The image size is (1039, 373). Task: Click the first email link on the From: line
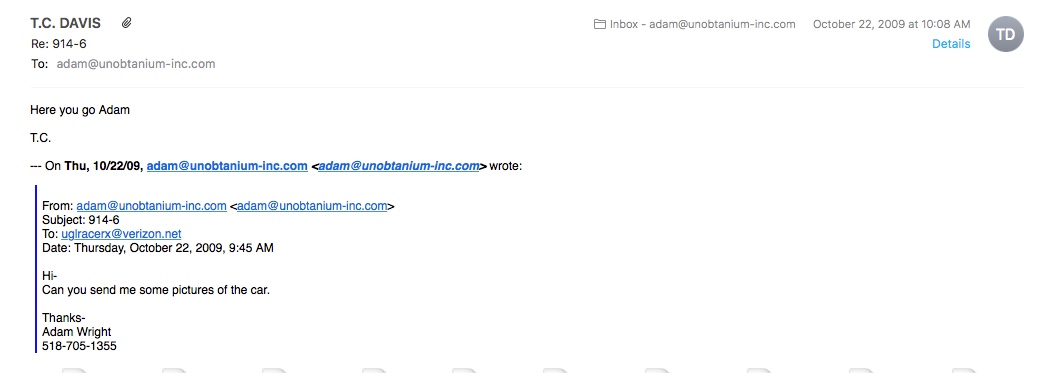tap(152, 206)
